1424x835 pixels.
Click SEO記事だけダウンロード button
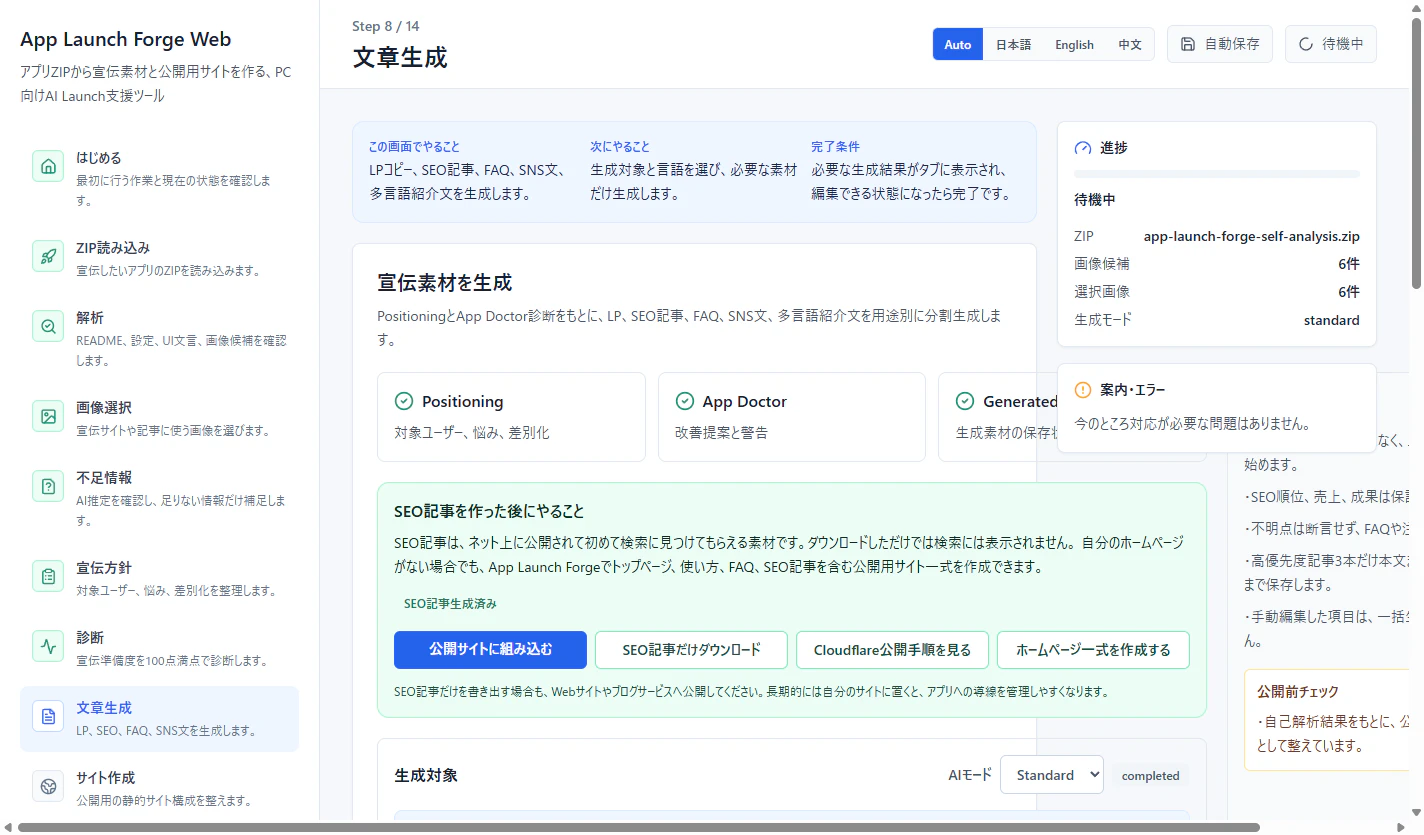click(691, 649)
